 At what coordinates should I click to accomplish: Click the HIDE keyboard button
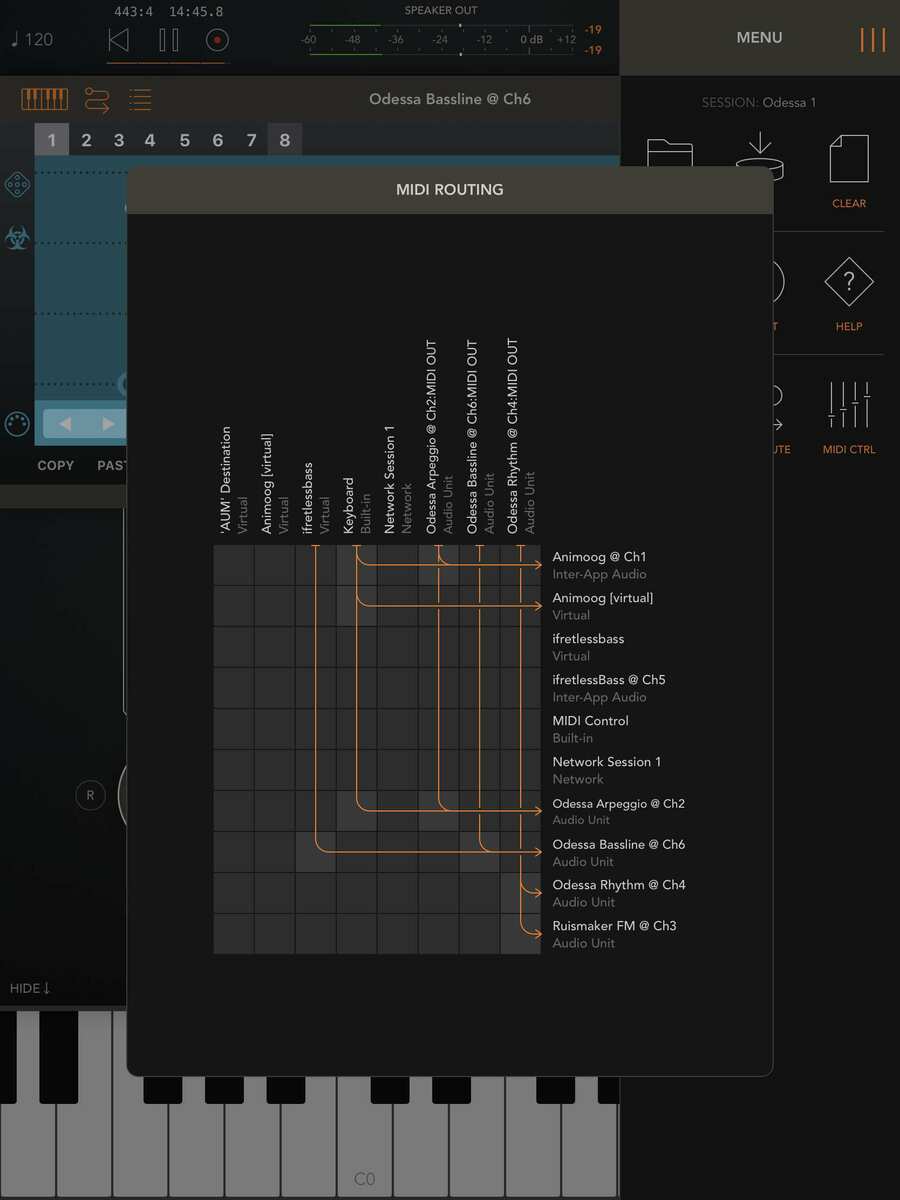coord(30,988)
